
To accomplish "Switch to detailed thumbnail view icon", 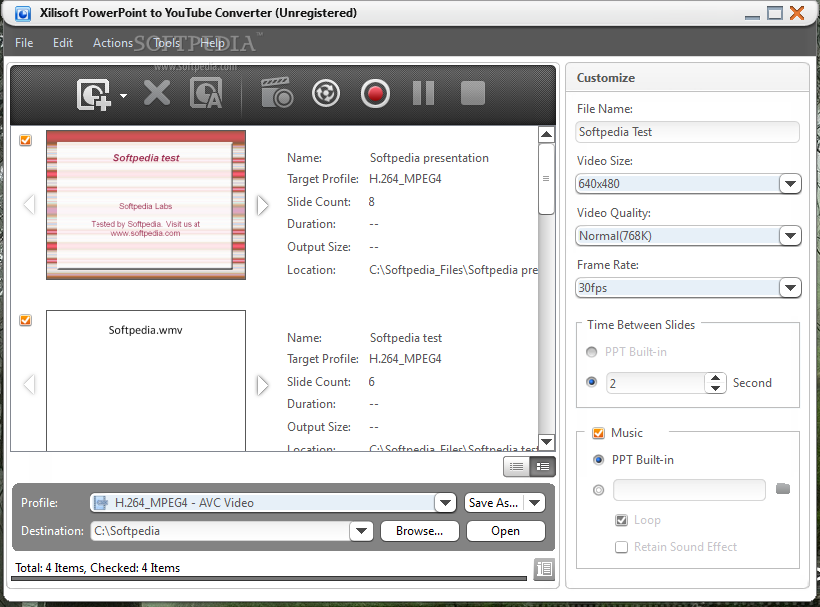I will coord(542,466).
